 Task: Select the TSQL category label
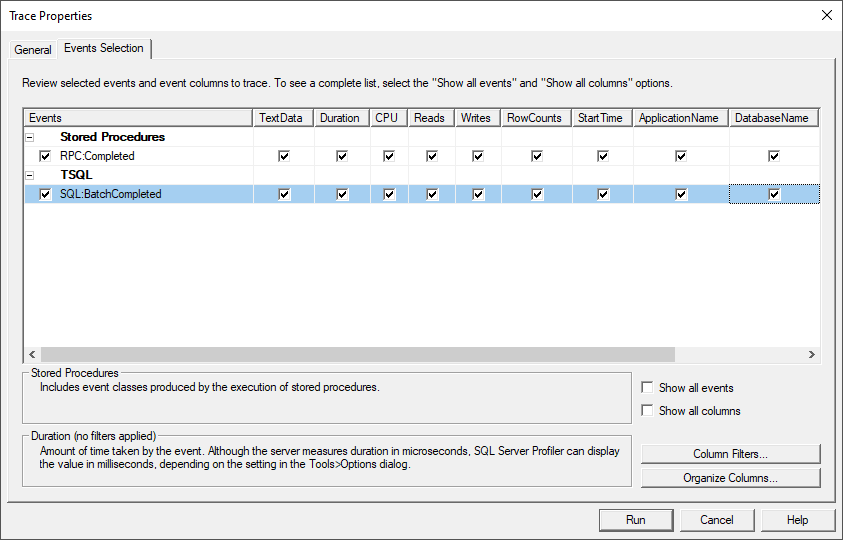tap(76, 175)
